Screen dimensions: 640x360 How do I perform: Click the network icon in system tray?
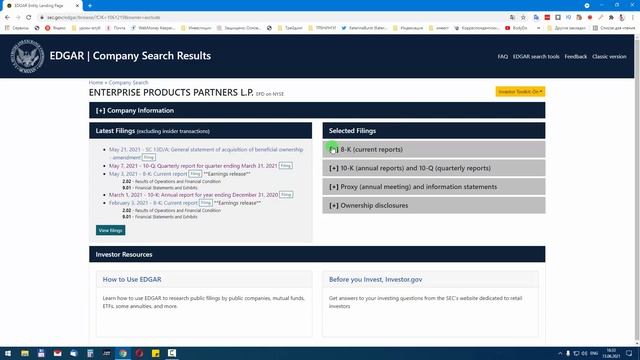(x=576, y=353)
